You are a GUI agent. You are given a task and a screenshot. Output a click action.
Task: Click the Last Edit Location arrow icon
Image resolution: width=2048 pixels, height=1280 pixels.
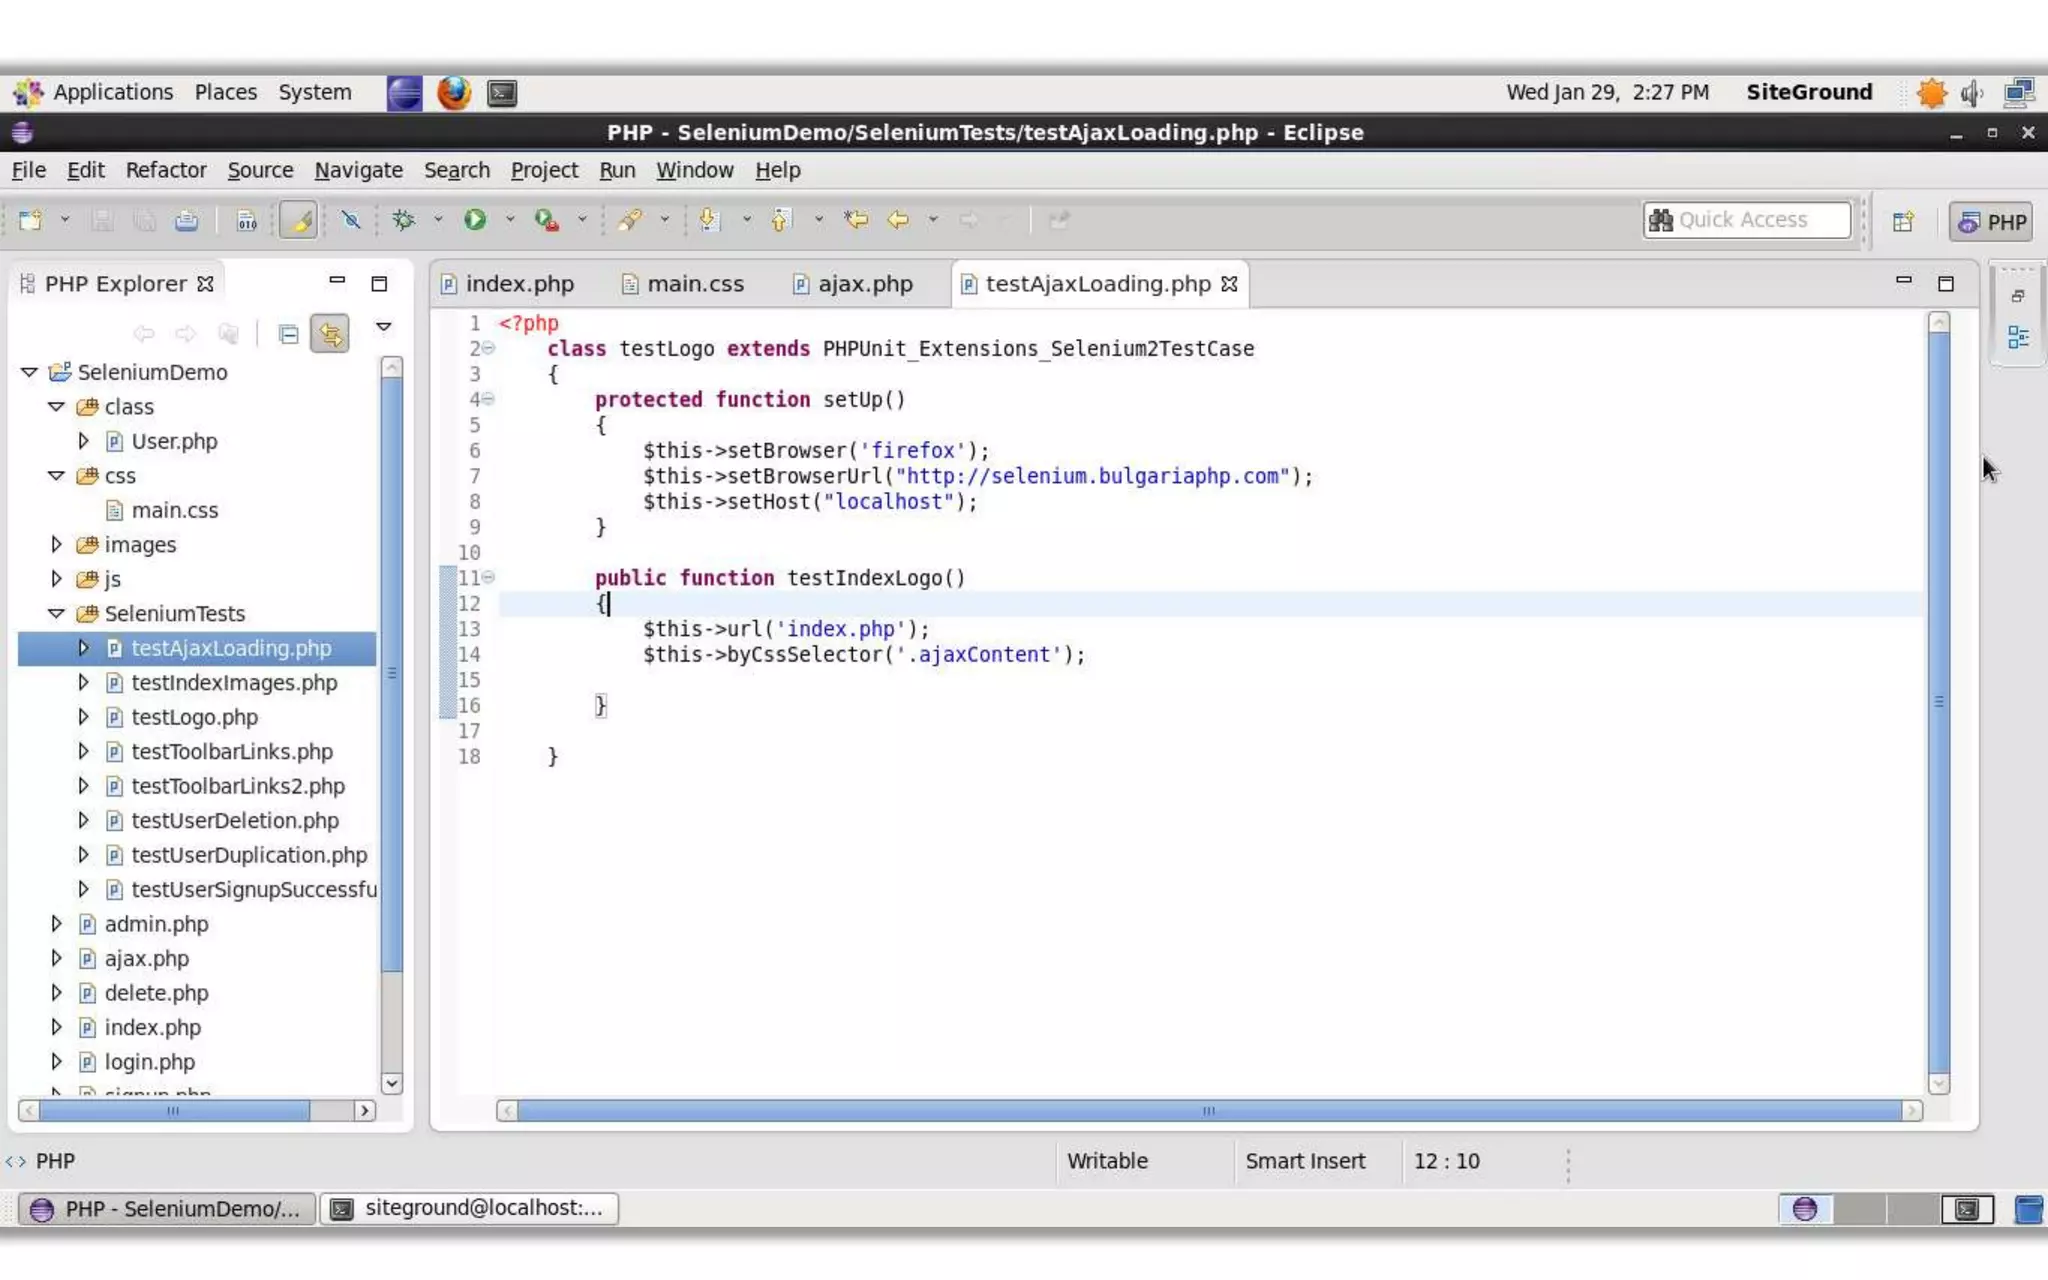856,220
